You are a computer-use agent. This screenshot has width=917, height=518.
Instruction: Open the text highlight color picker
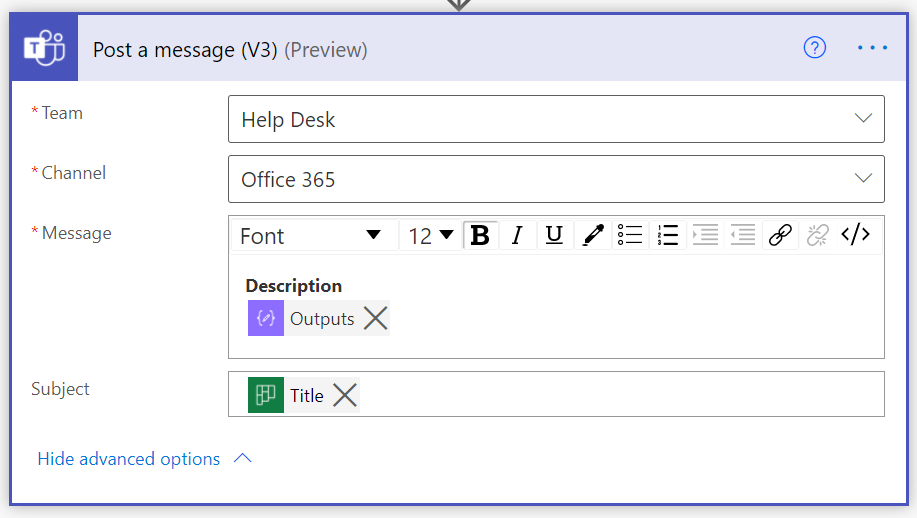point(593,235)
